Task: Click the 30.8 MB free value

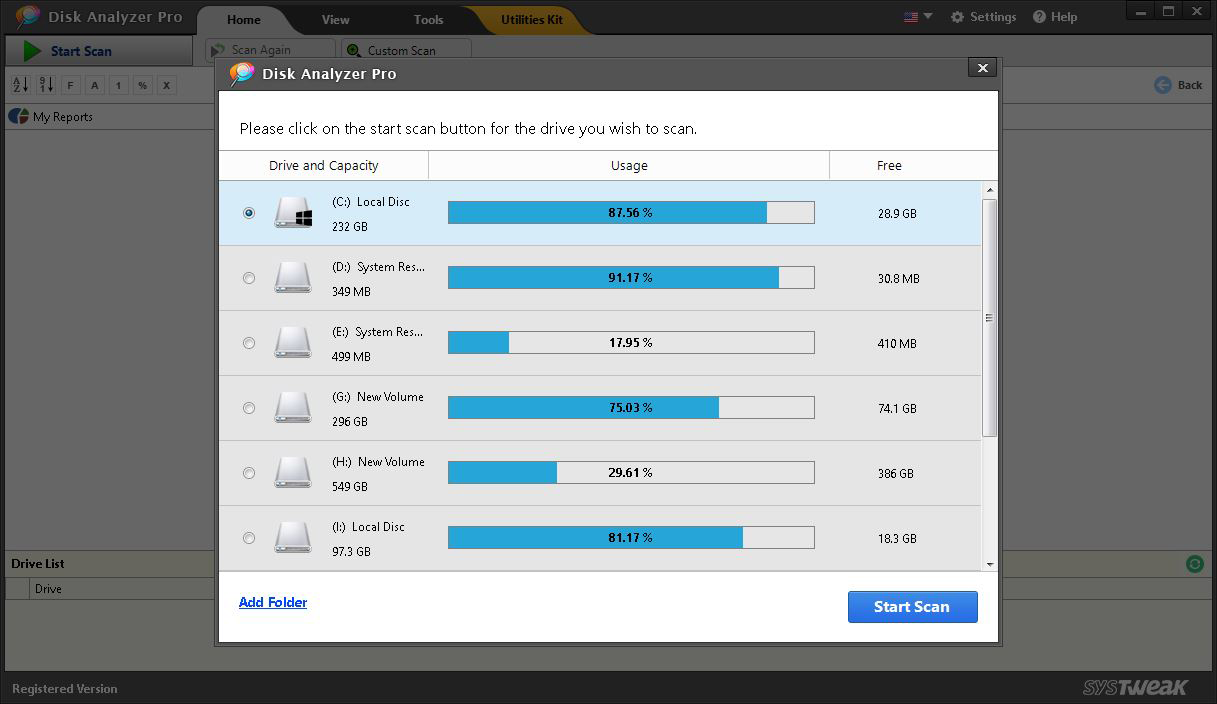Action: 899,279
